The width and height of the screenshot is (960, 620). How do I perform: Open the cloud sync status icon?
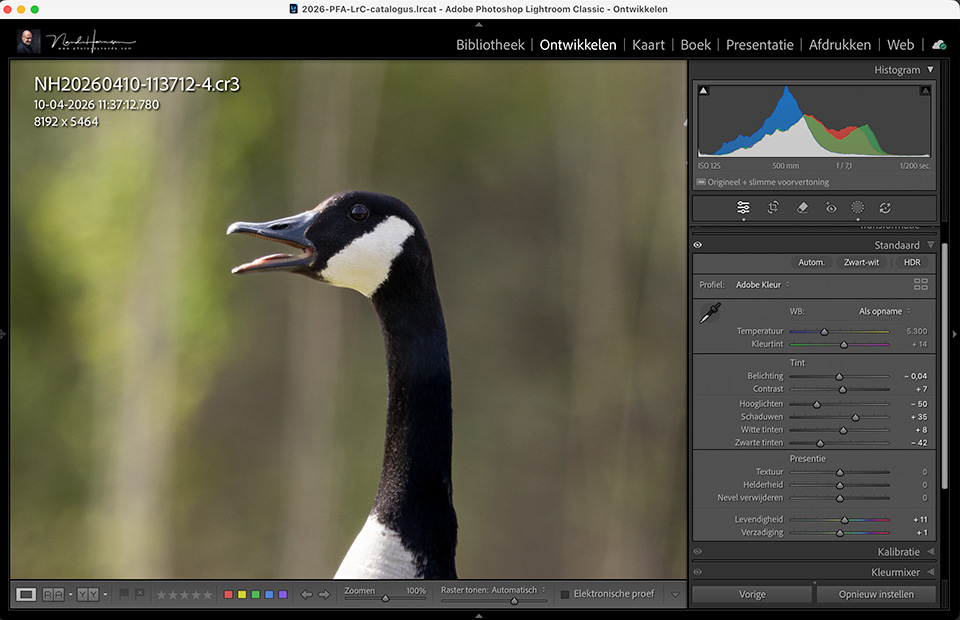(939, 45)
